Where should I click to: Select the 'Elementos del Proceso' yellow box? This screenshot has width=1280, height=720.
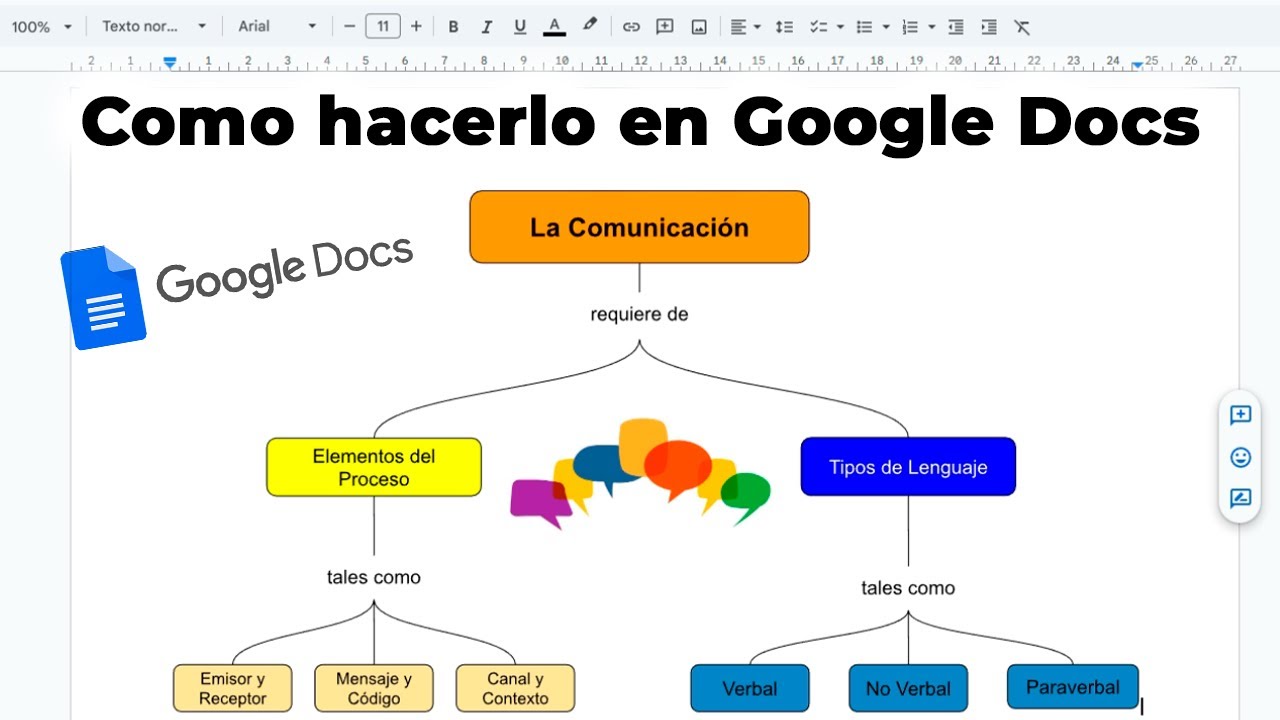pos(374,467)
